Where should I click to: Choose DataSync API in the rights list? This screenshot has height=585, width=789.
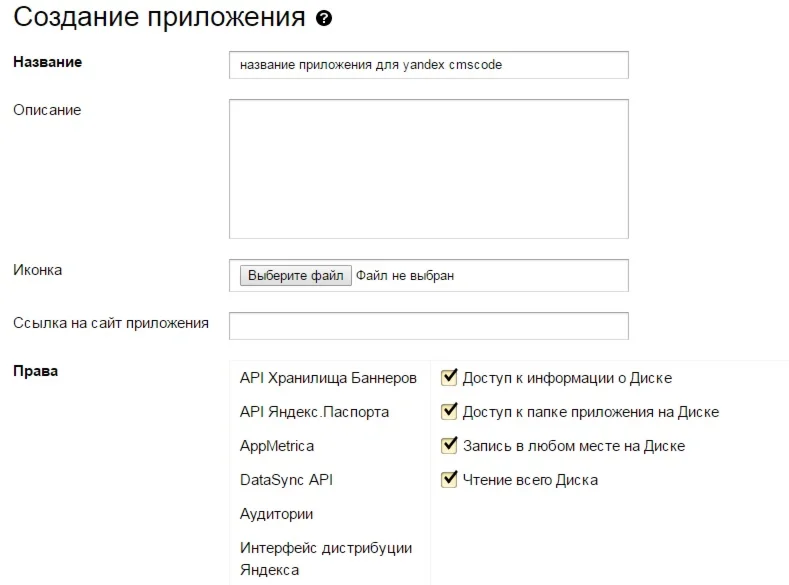pos(286,479)
